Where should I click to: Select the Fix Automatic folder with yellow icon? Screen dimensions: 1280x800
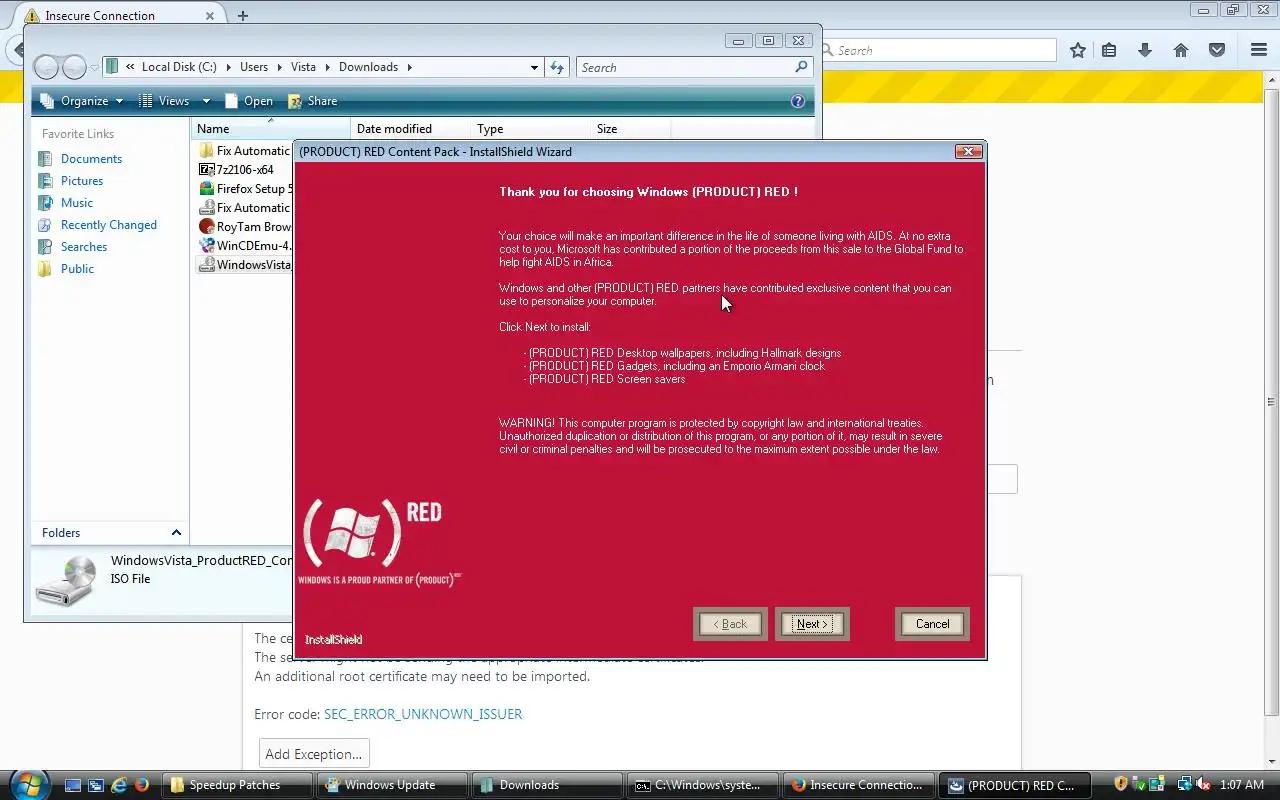click(244, 151)
